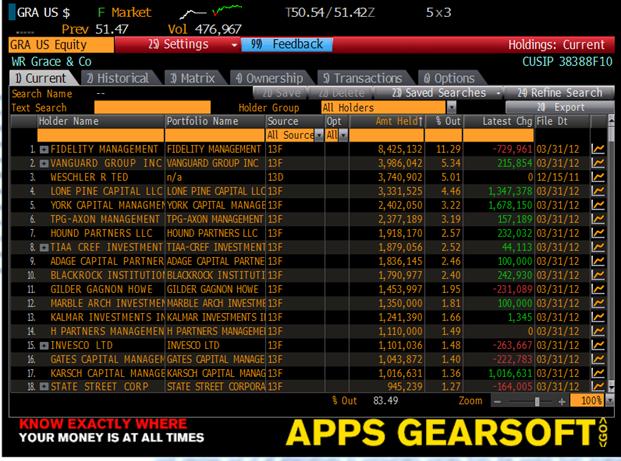The height and width of the screenshot is (461, 621).
Task: Open chart icon for Weschler R Ted row
Action: [598, 177]
